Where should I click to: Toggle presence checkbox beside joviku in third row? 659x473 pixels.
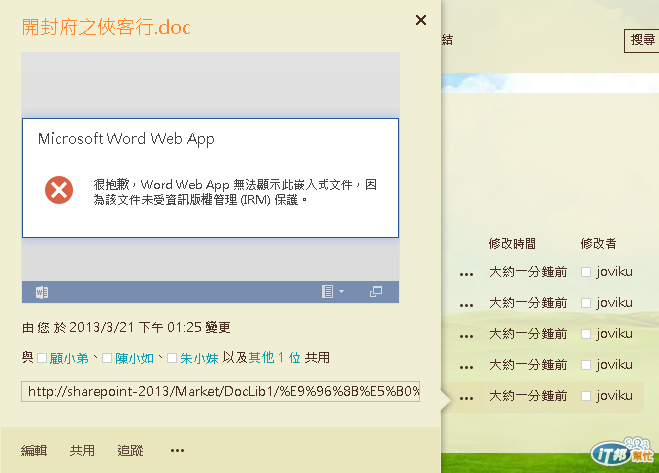586,334
